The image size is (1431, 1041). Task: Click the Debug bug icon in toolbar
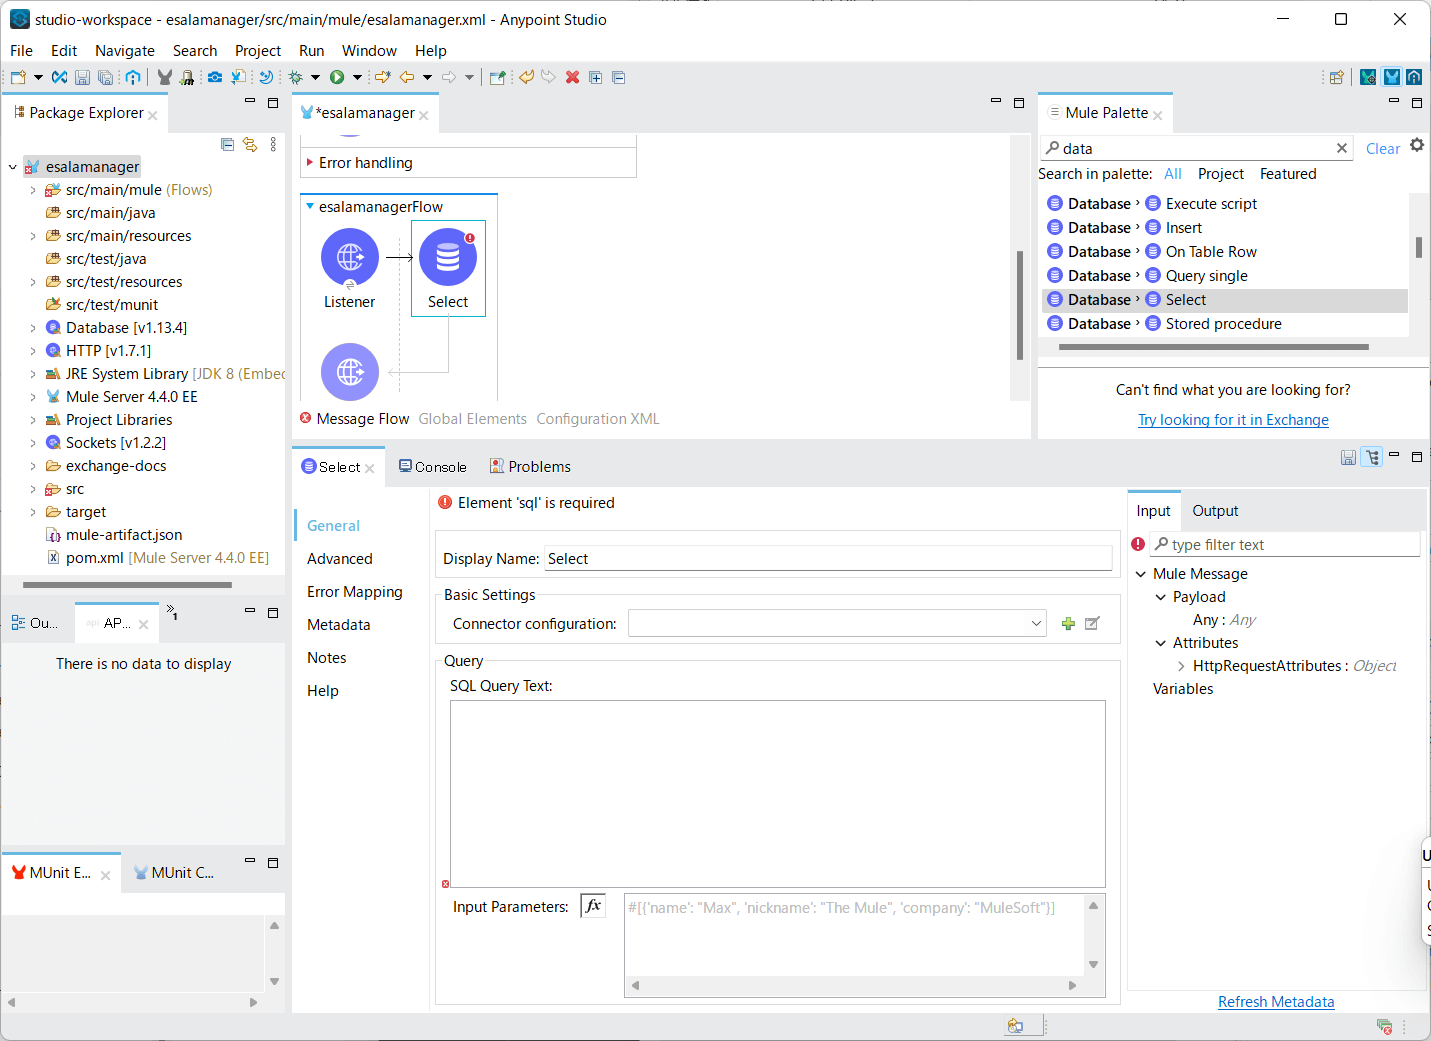pyautogui.click(x=296, y=77)
